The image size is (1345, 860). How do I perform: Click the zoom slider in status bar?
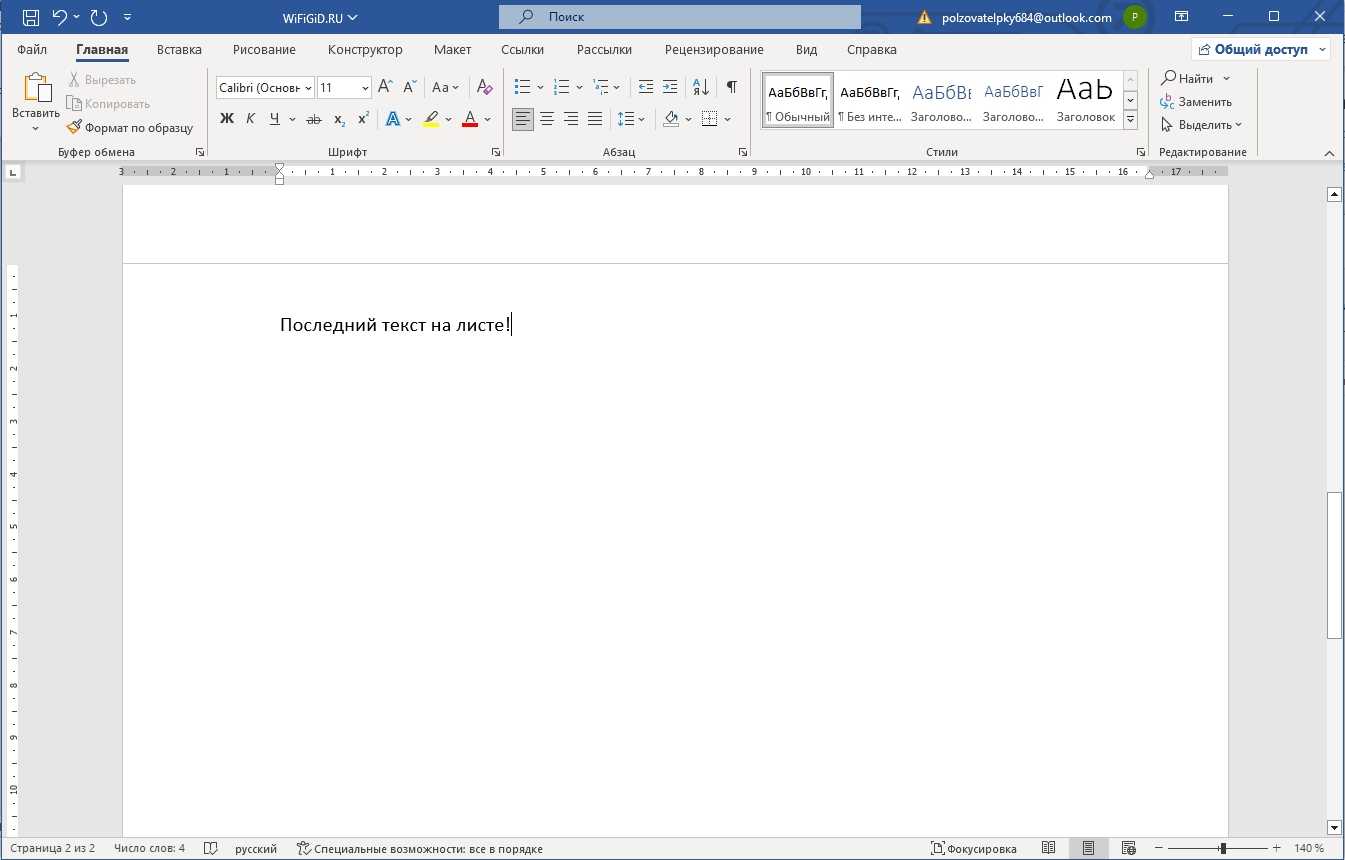click(x=1222, y=848)
